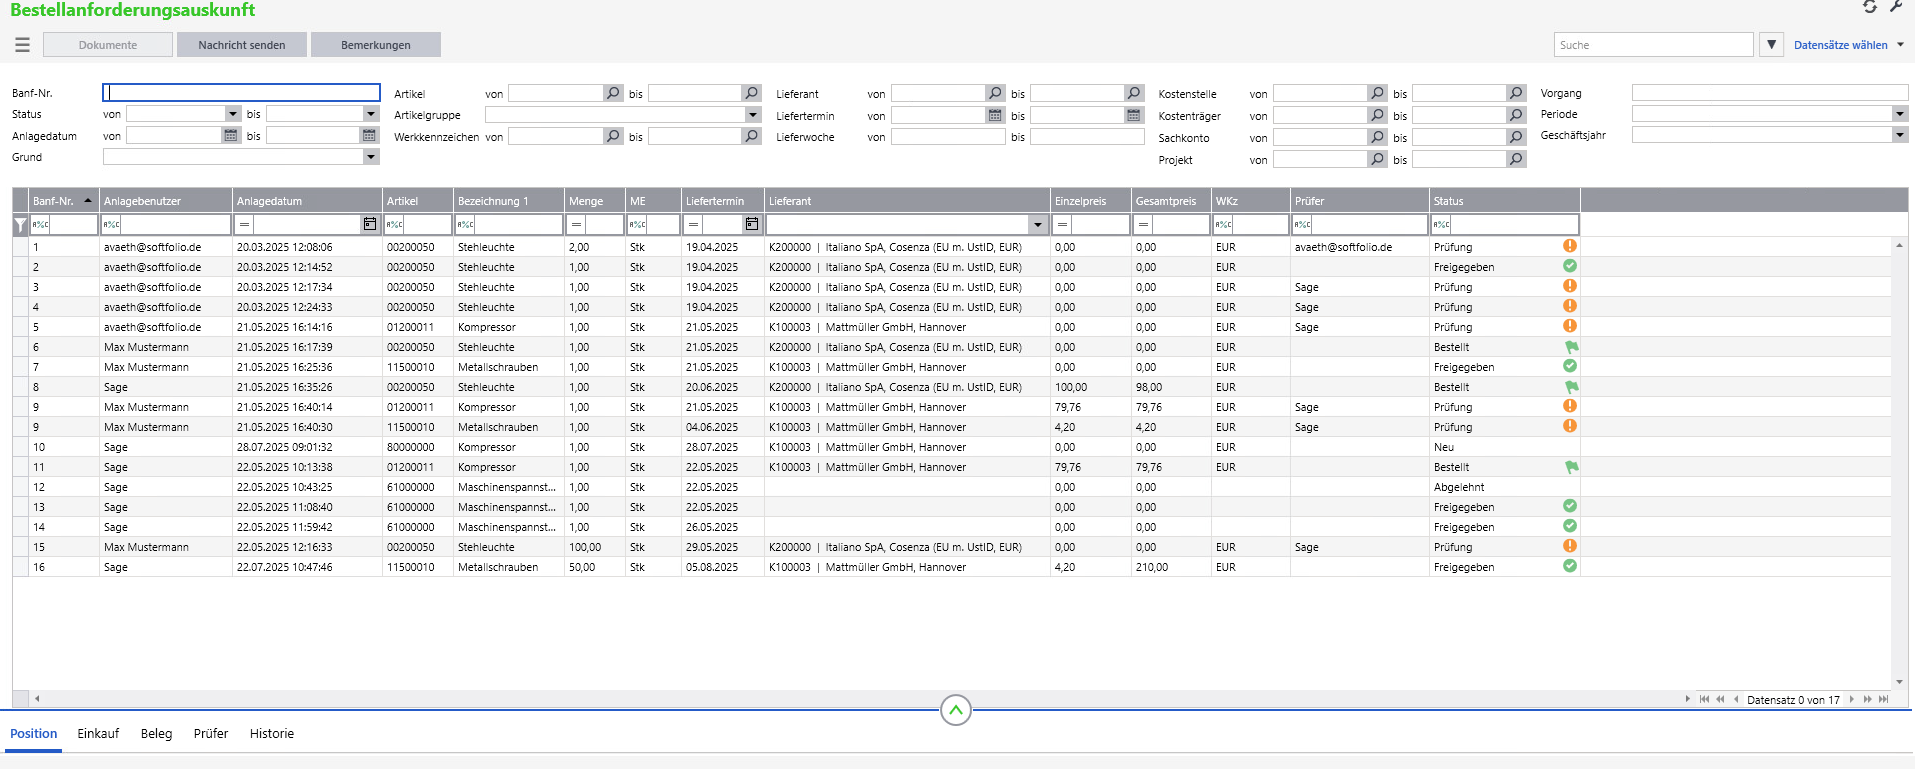Expand the Periode dropdown
1915x769 pixels.
tap(1899, 114)
